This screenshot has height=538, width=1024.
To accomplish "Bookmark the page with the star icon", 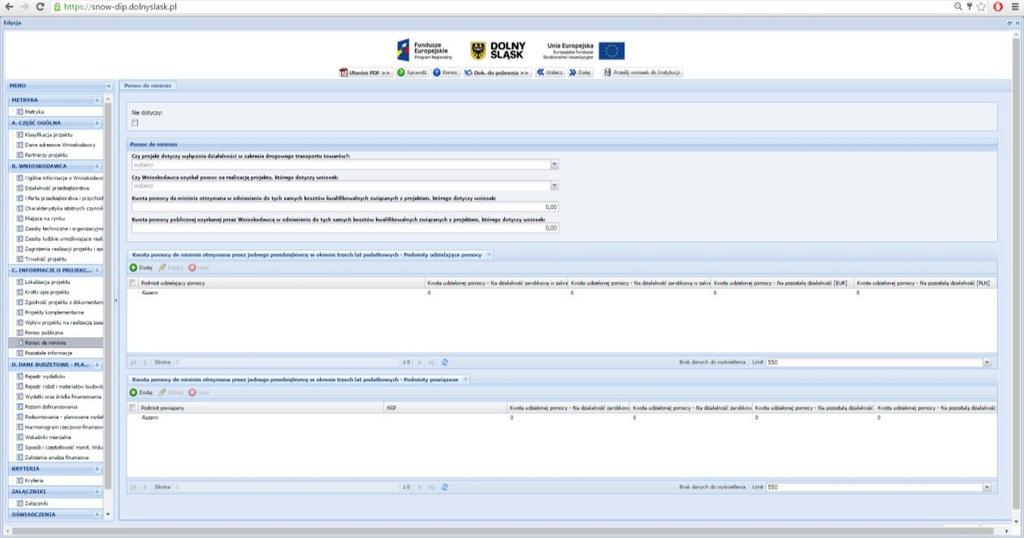I will click(x=981, y=7).
